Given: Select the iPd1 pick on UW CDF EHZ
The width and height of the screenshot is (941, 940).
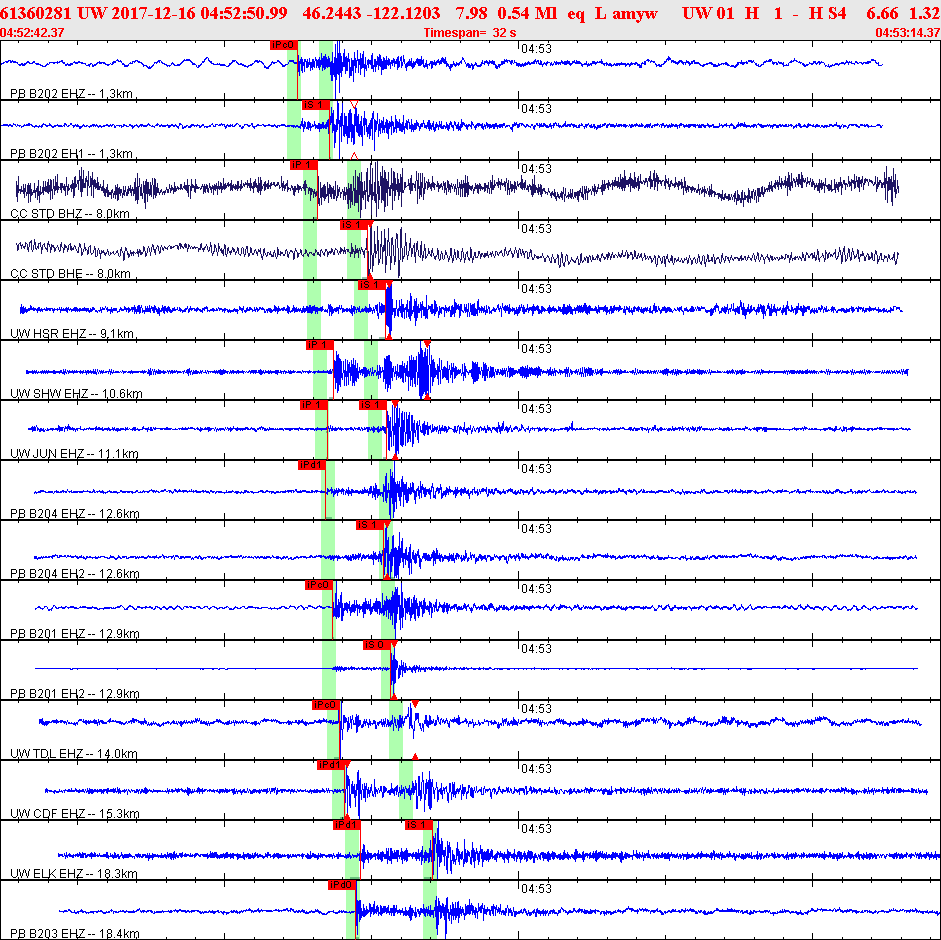Looking at the screenshot, I should [x=331, y=765].
